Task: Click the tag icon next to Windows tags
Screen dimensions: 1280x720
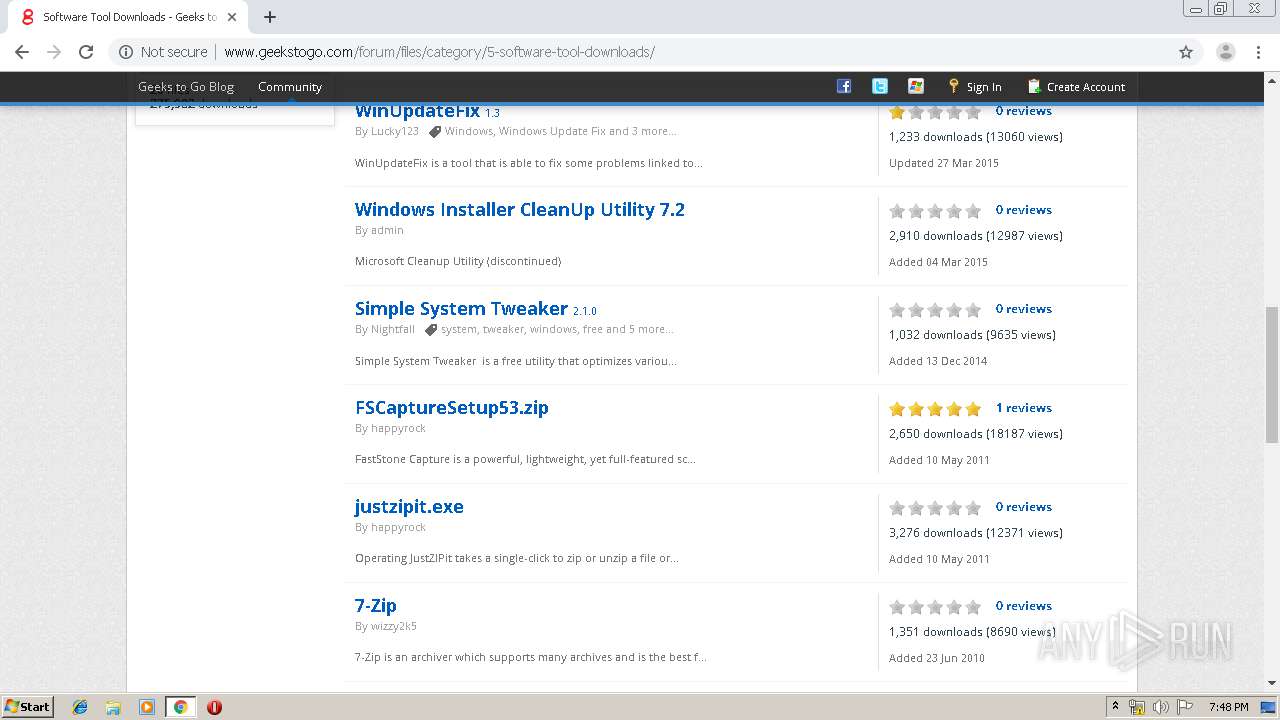Action: 434,131
